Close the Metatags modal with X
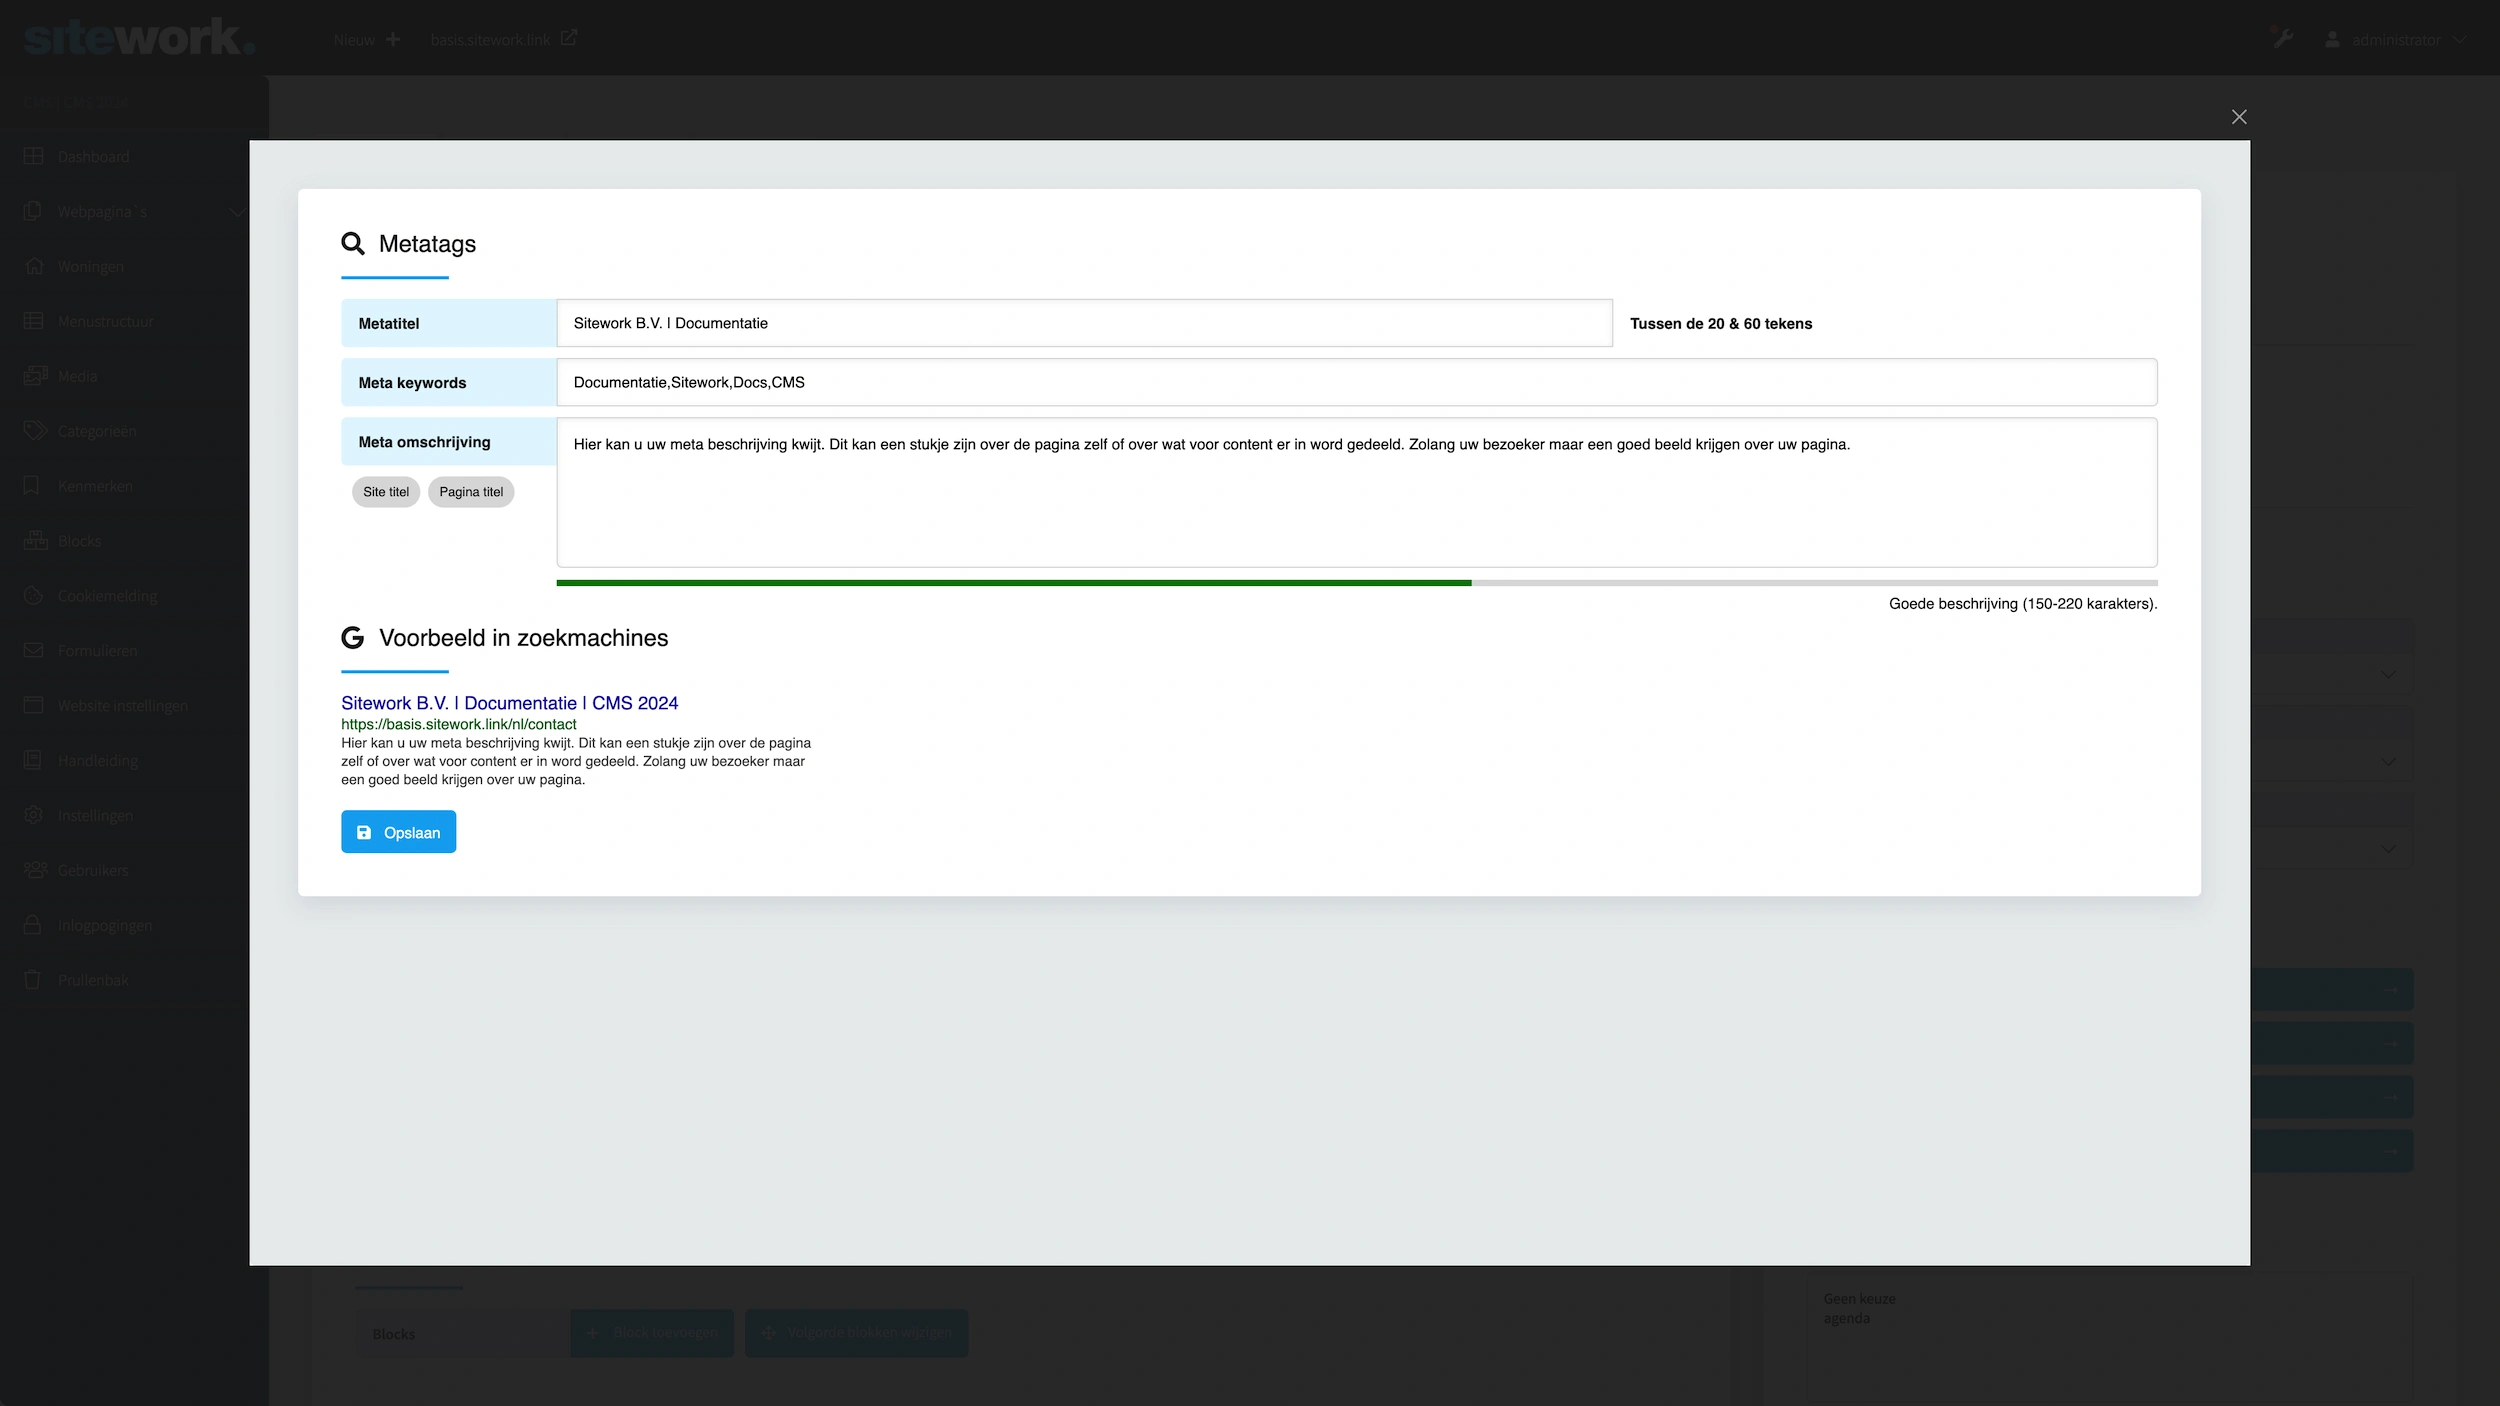Screen dimensions: 2500x1406 coord(2239,117)
